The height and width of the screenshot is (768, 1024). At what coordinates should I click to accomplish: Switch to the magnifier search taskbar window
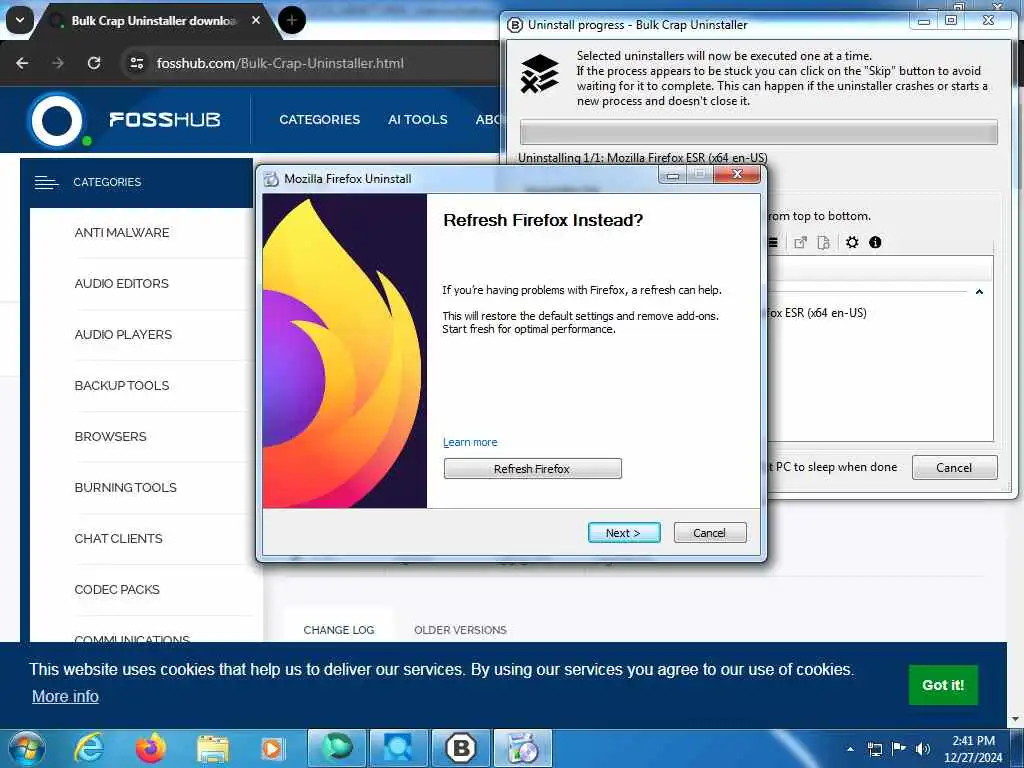click(x=398, y=748)
